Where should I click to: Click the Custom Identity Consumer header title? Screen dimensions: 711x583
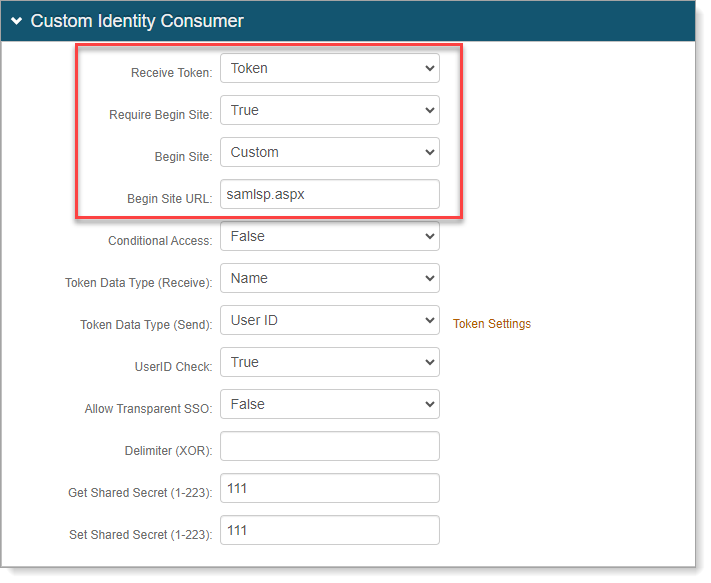tap(137, 21)
